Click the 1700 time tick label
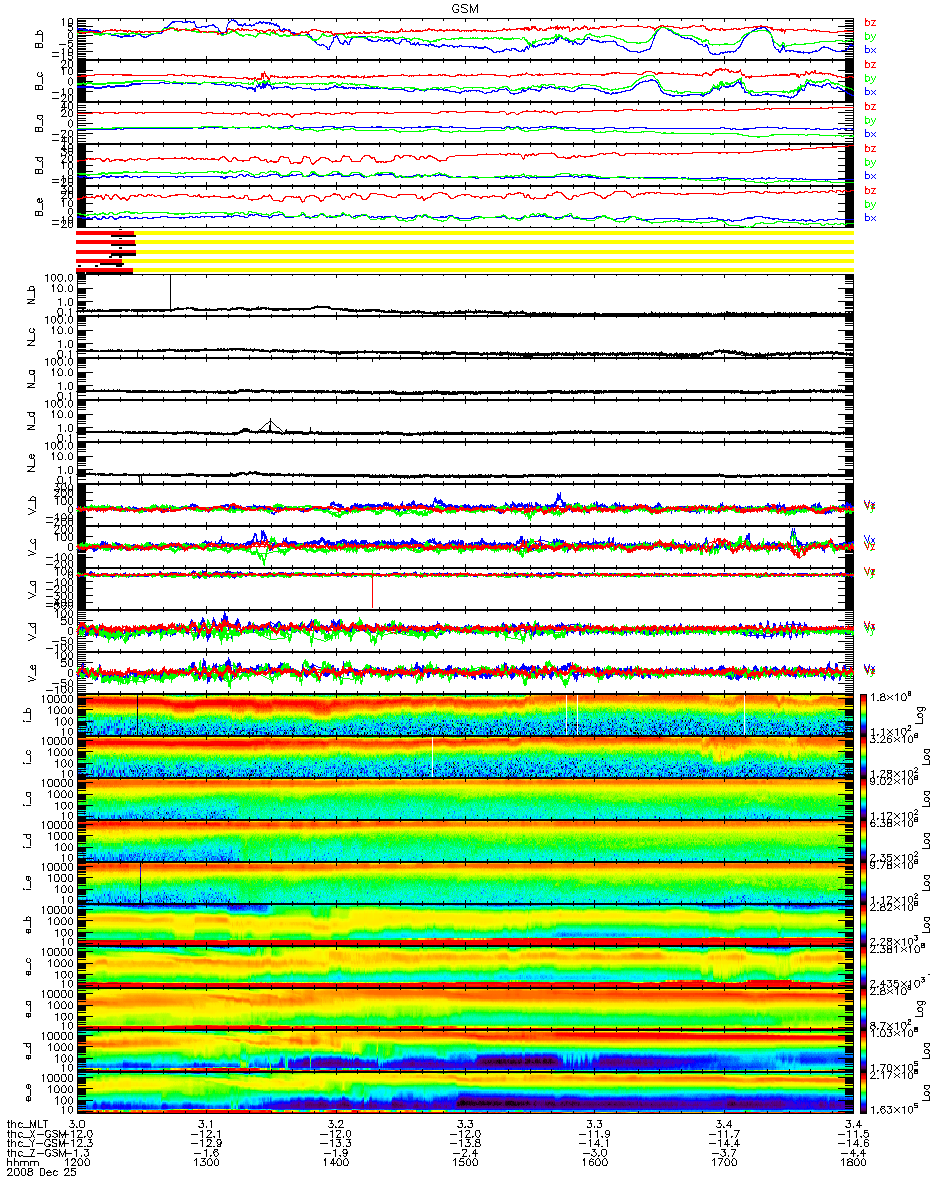Viewport: 930px width, 1200px height. (x=723, y=1163)
